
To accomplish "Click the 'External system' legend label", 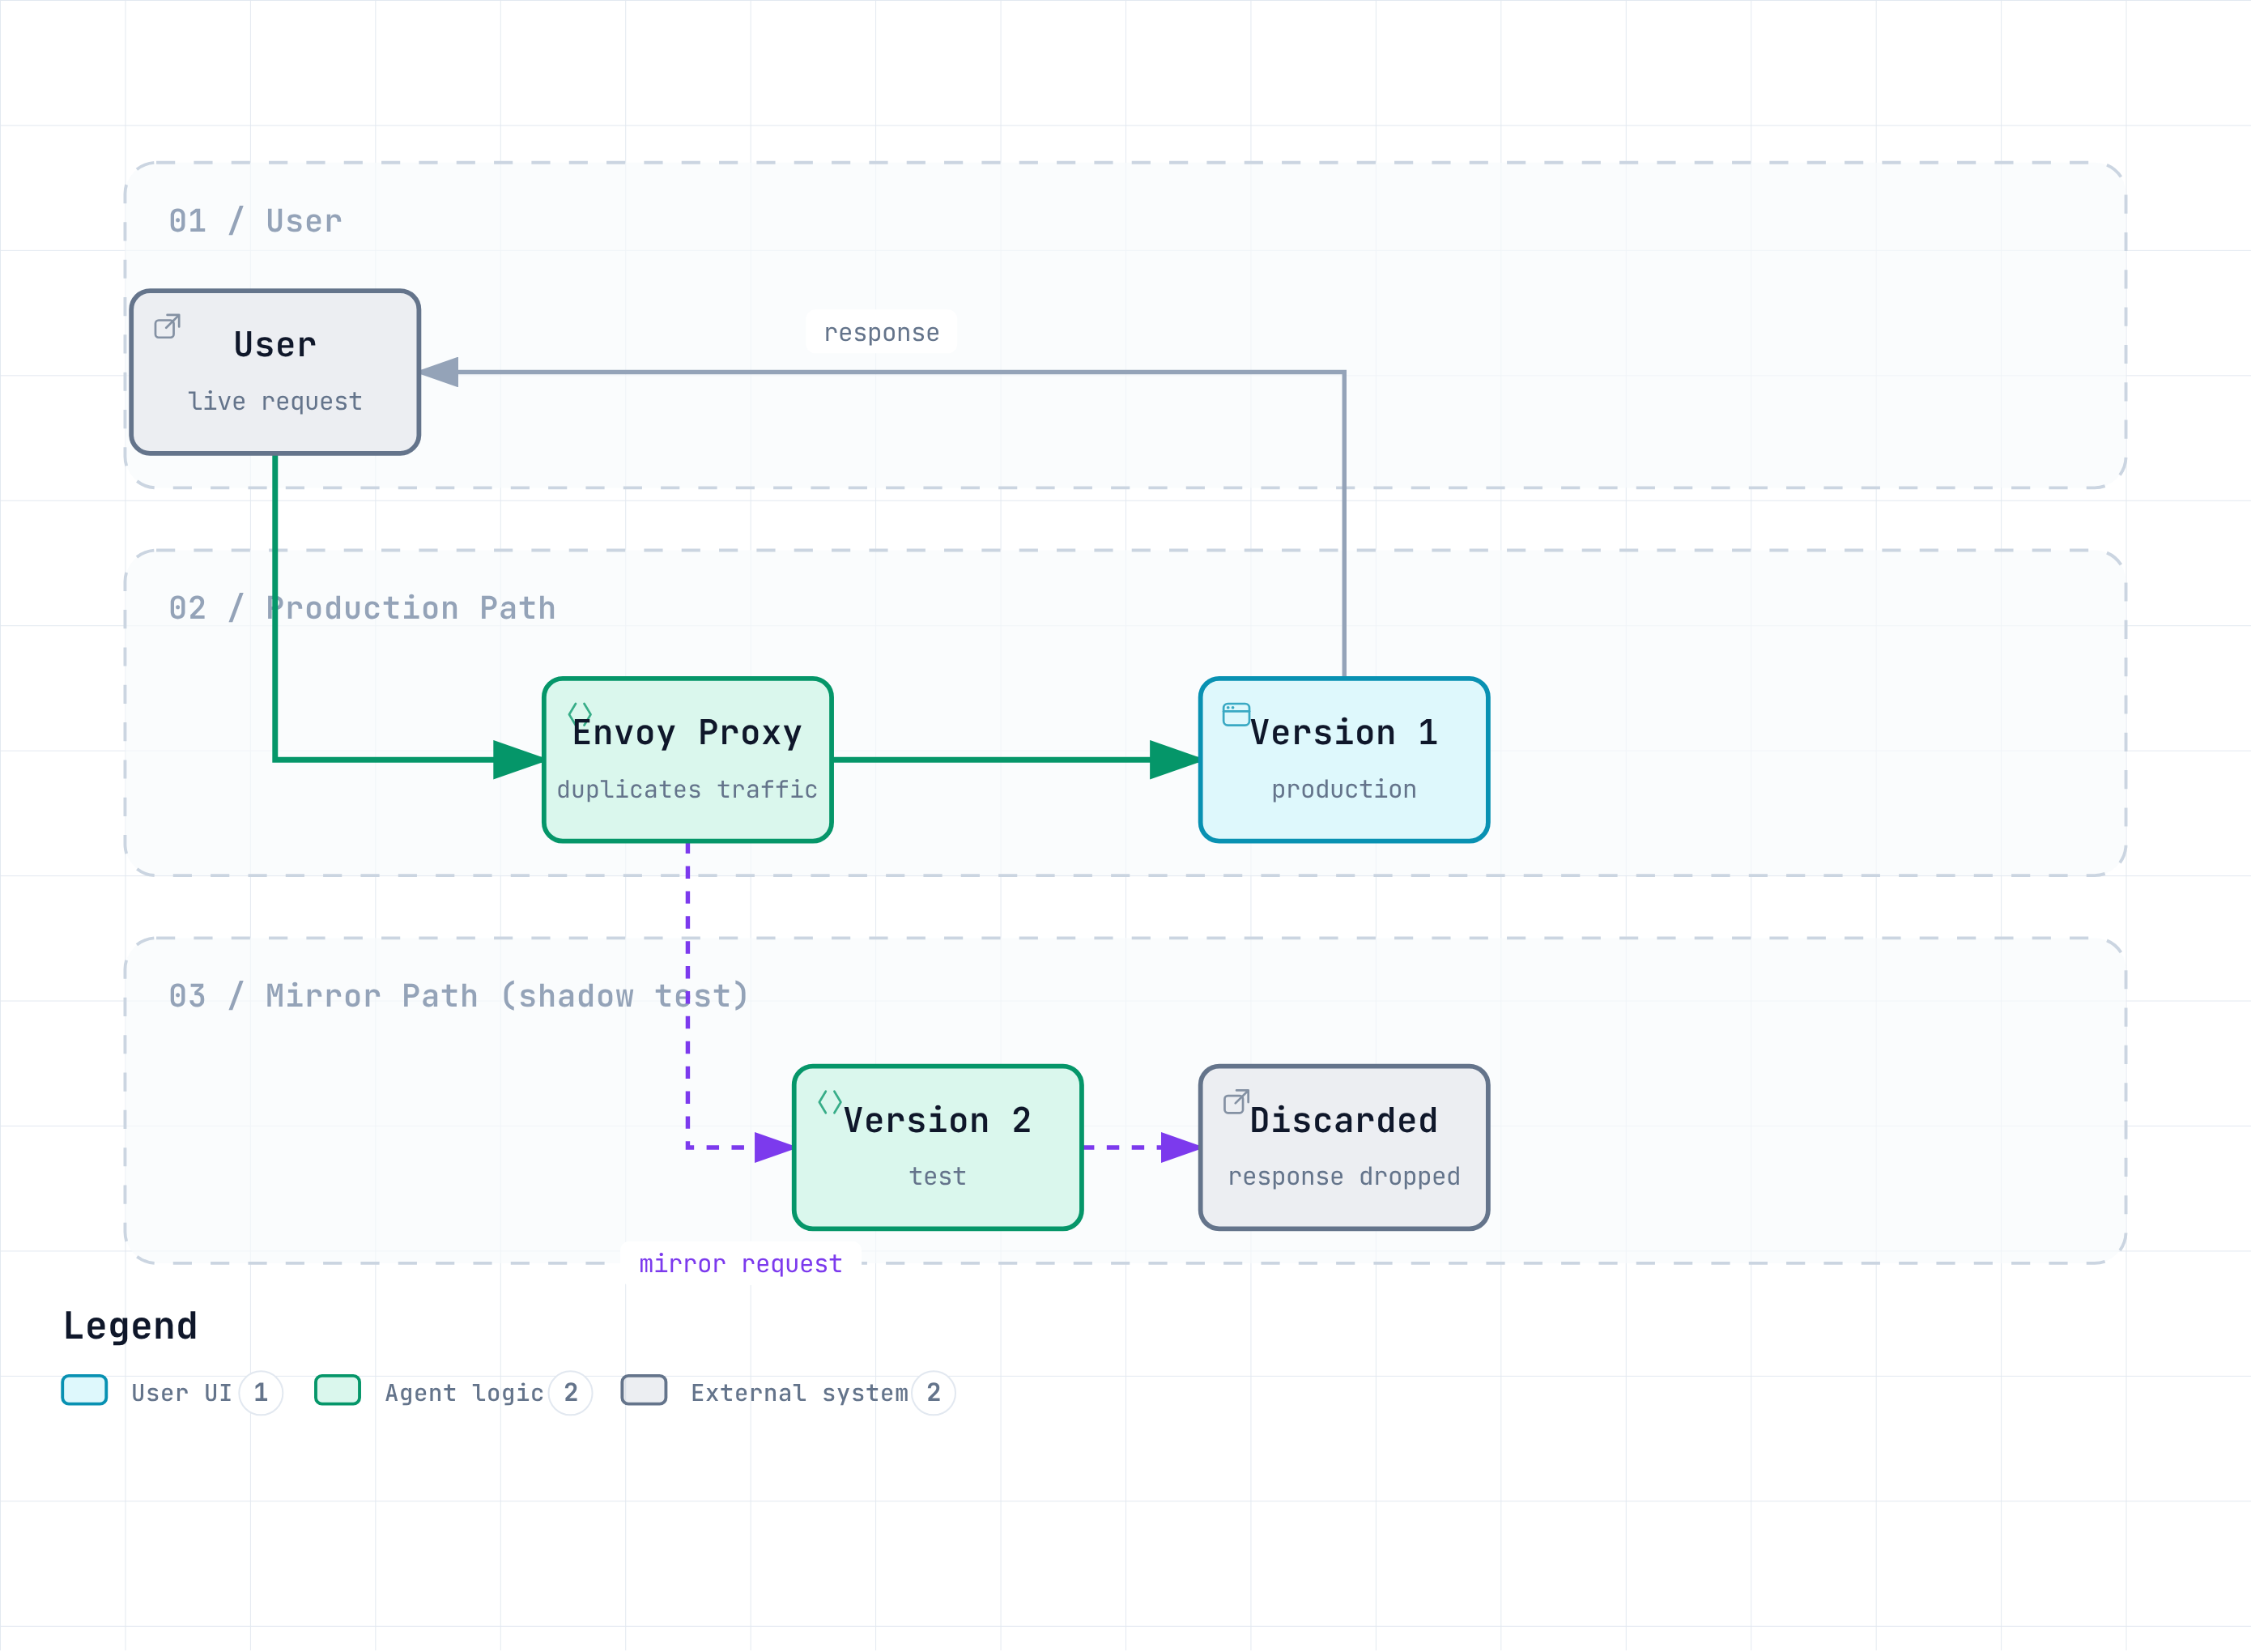I will pyautogui.click(x=799, y=1393).
